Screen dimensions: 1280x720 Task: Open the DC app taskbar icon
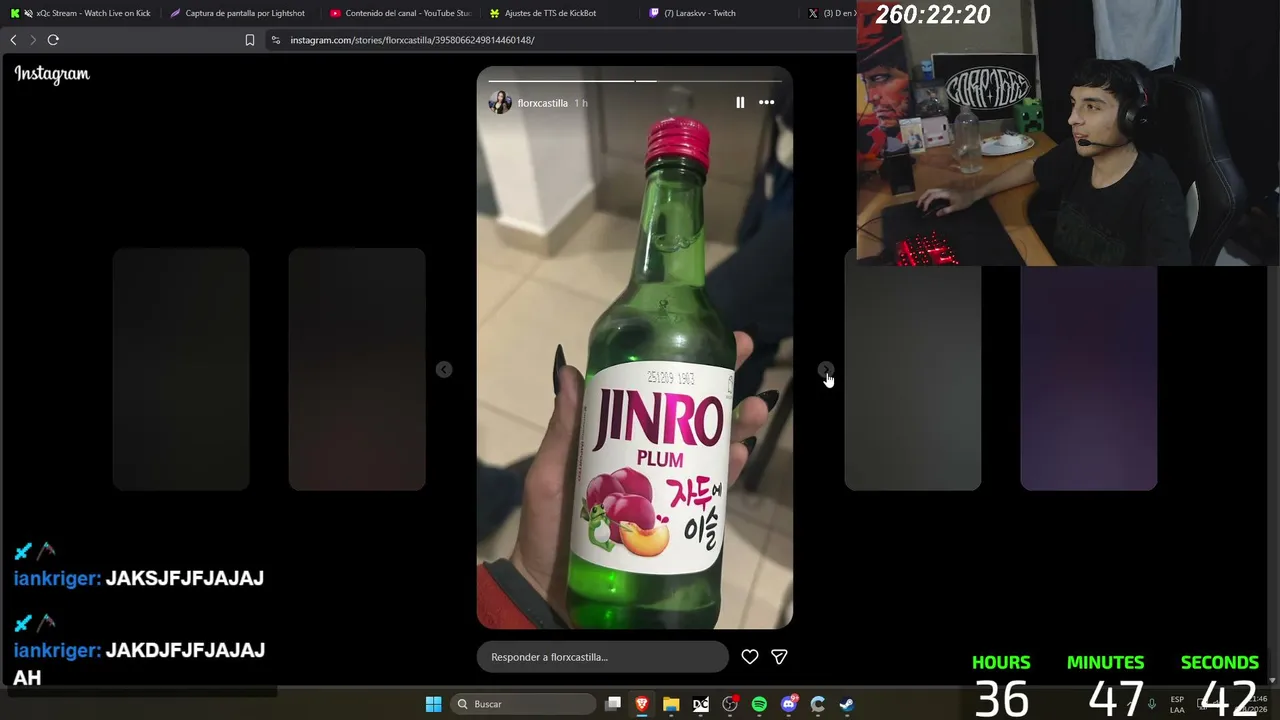pyautogui.click(x=701, y=704)
